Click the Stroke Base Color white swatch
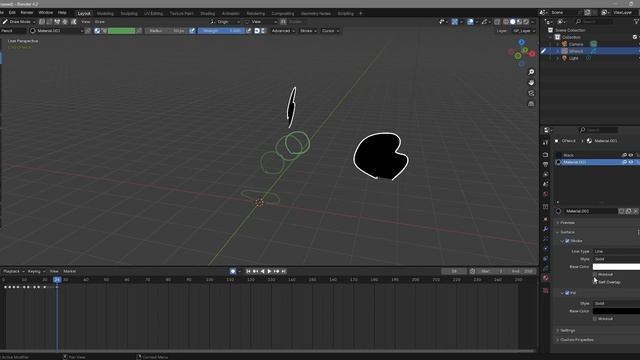The image size is (640, 360). tap(616, 267)
